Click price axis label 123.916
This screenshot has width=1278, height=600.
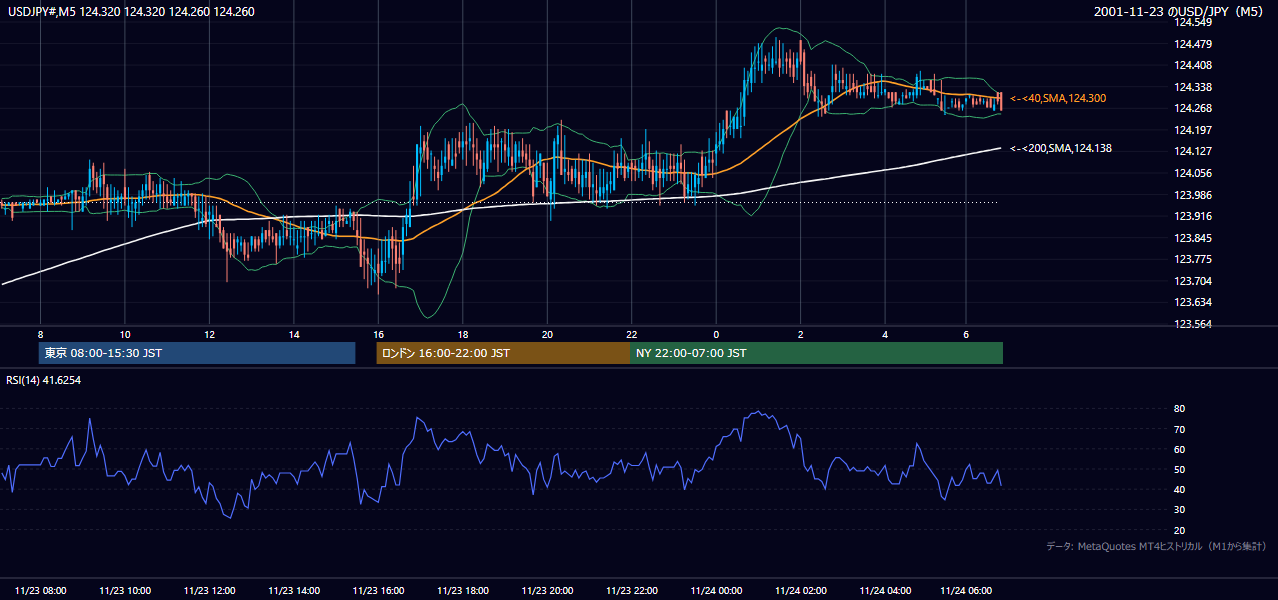pos(1192,216)
